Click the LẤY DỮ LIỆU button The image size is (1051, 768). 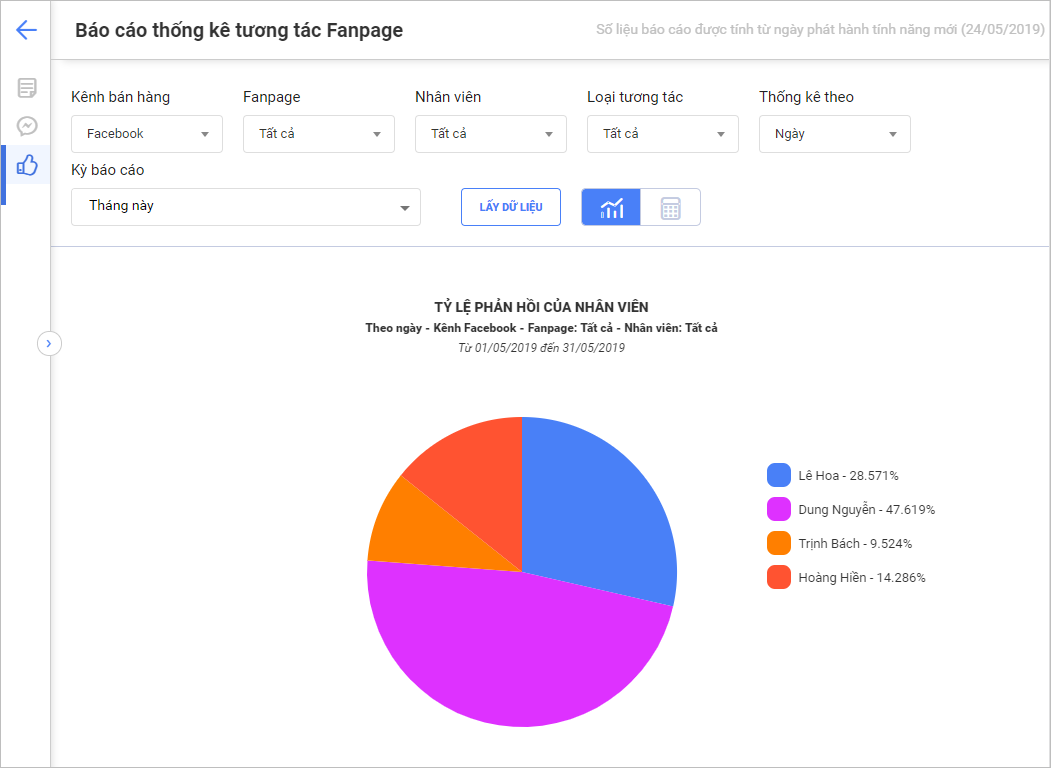(x=511, y=207)
